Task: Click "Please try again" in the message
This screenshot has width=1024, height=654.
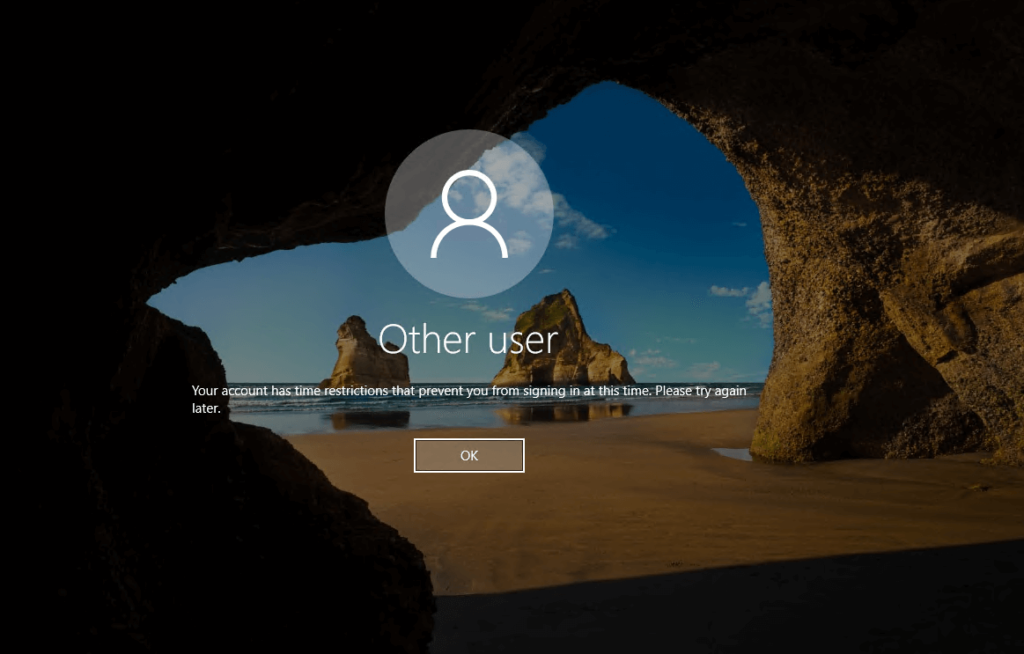Action: click(x=701, y=391)
